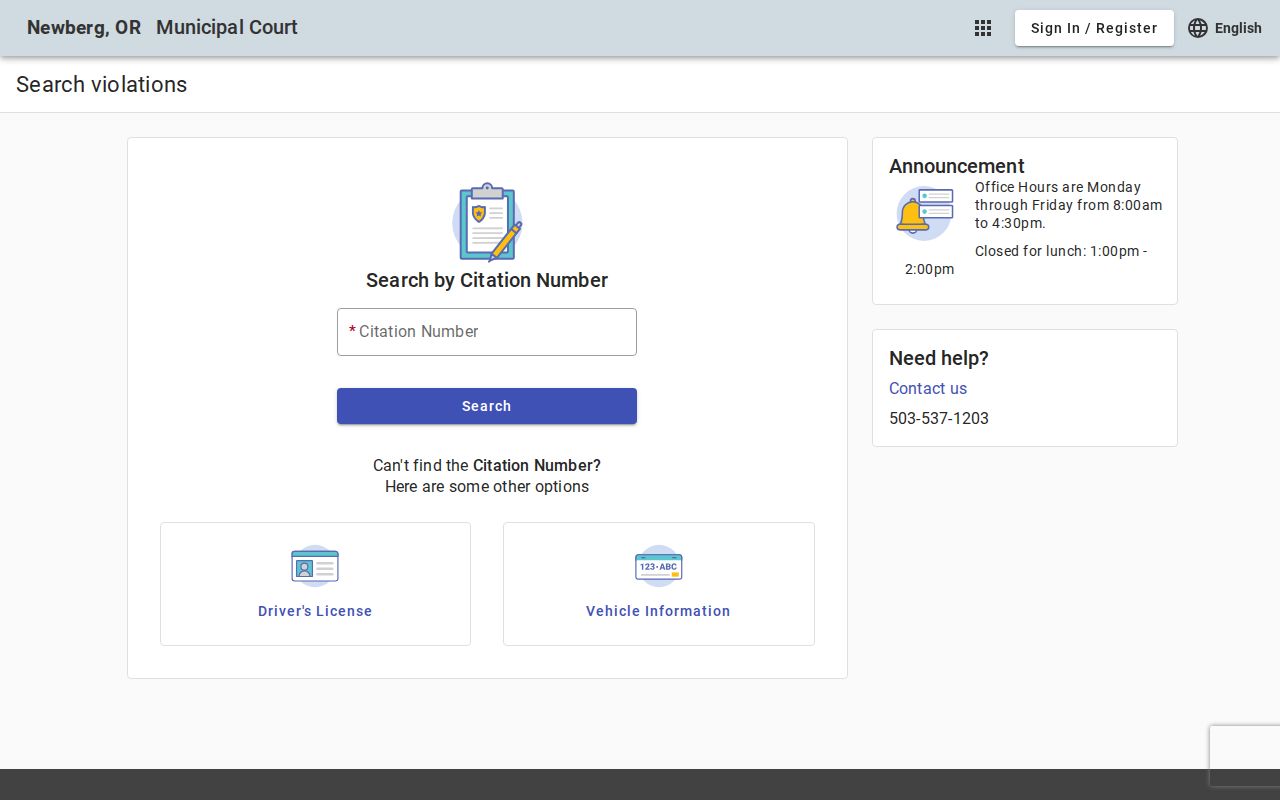
Task: Click the citation clipboard icon
Action: pos(487,222)
